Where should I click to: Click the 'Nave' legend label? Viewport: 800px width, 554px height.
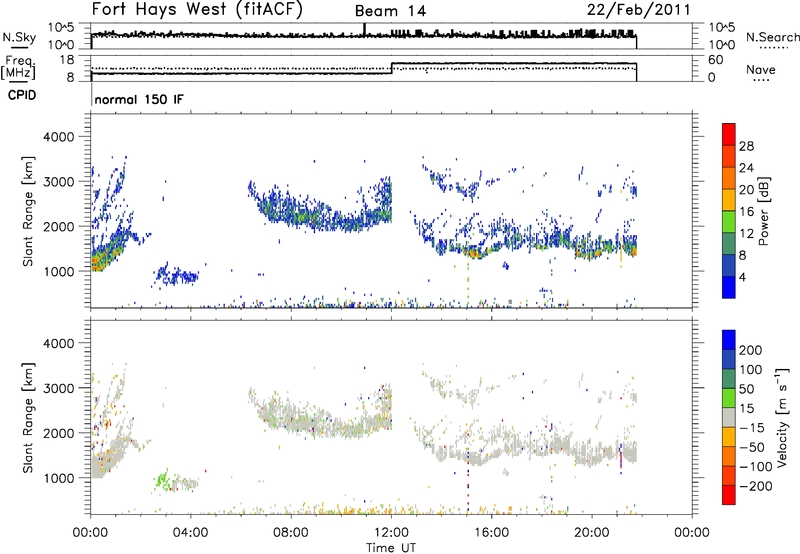pyautogui.click(x=761, y=70)
